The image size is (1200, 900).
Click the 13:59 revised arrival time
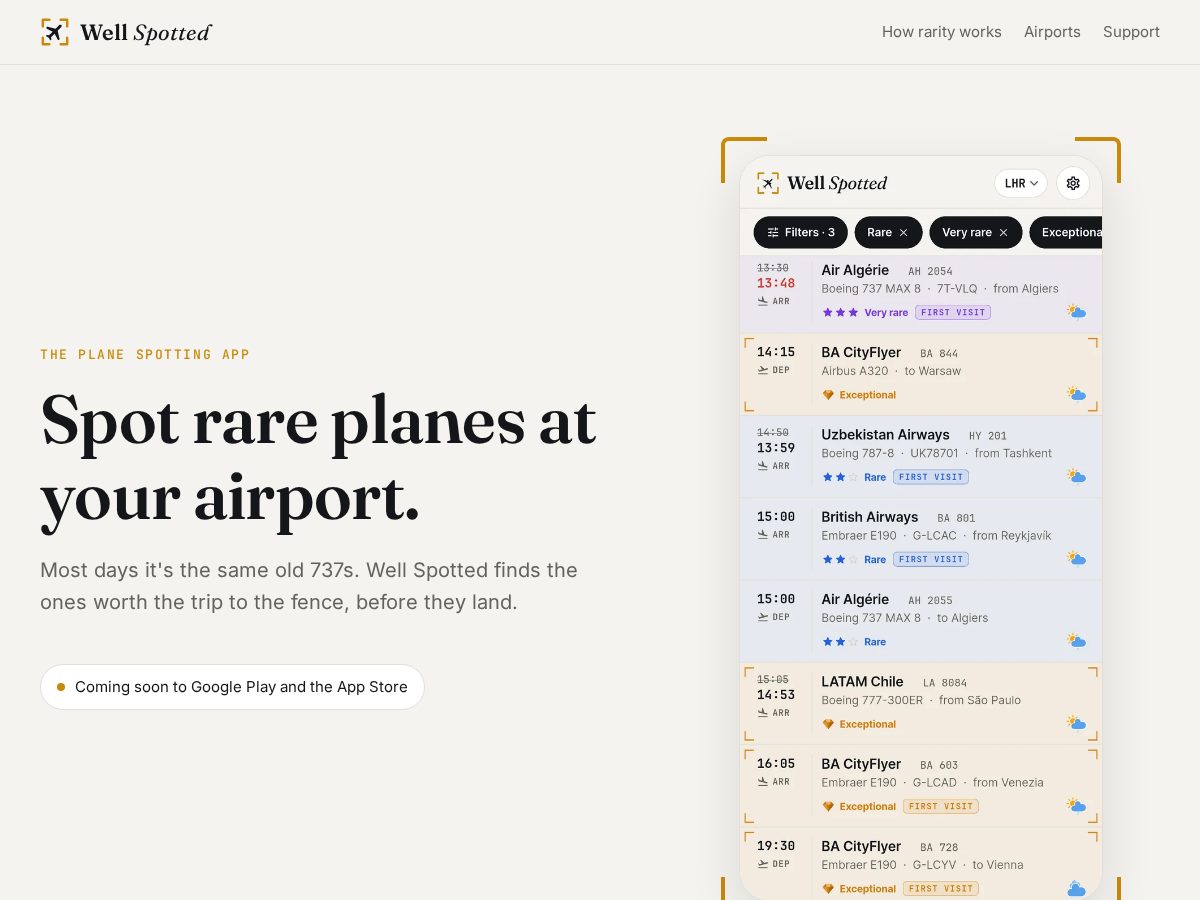pyautogui.click(x=776, y=448)
